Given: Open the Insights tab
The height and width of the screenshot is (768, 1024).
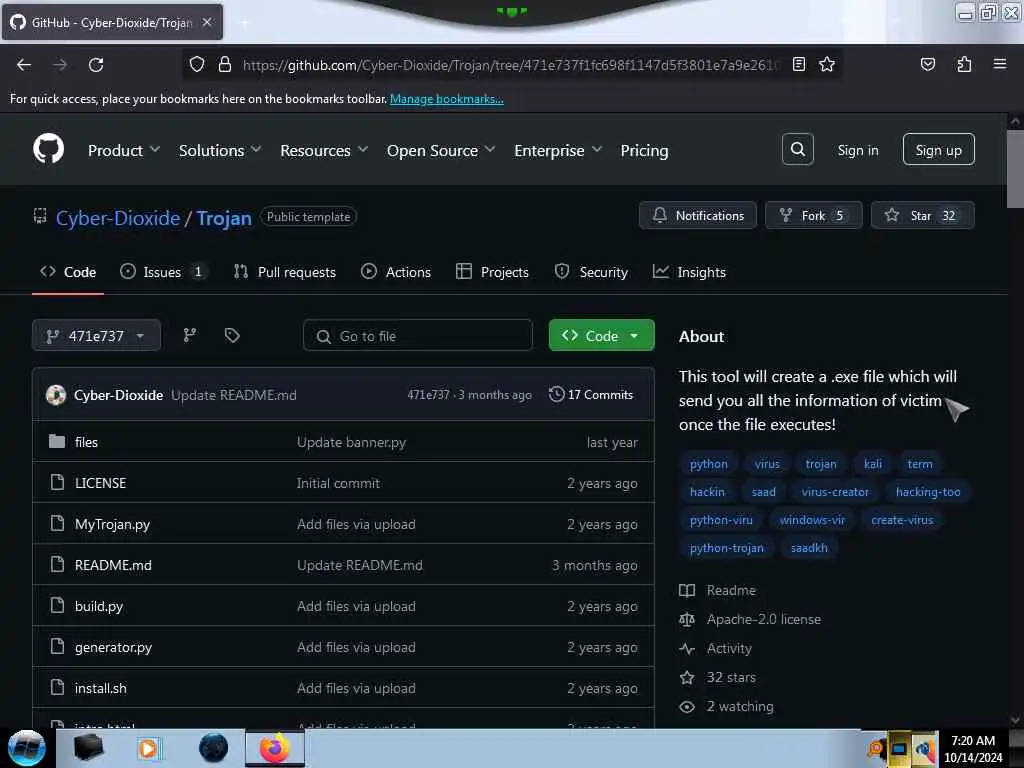Looking at the screenshot, I should [689, 272].
